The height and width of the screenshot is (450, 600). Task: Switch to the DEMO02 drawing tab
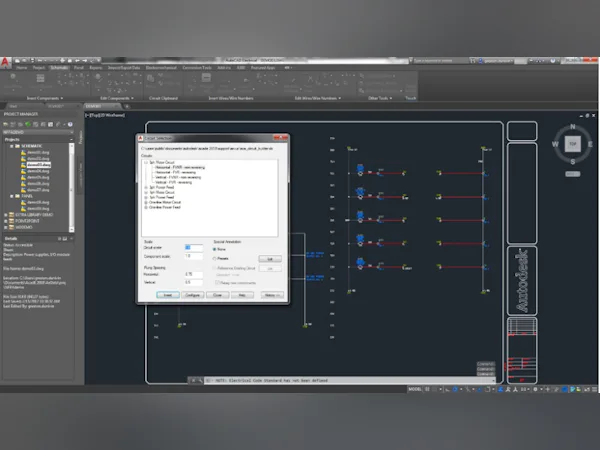click(55, 106)
